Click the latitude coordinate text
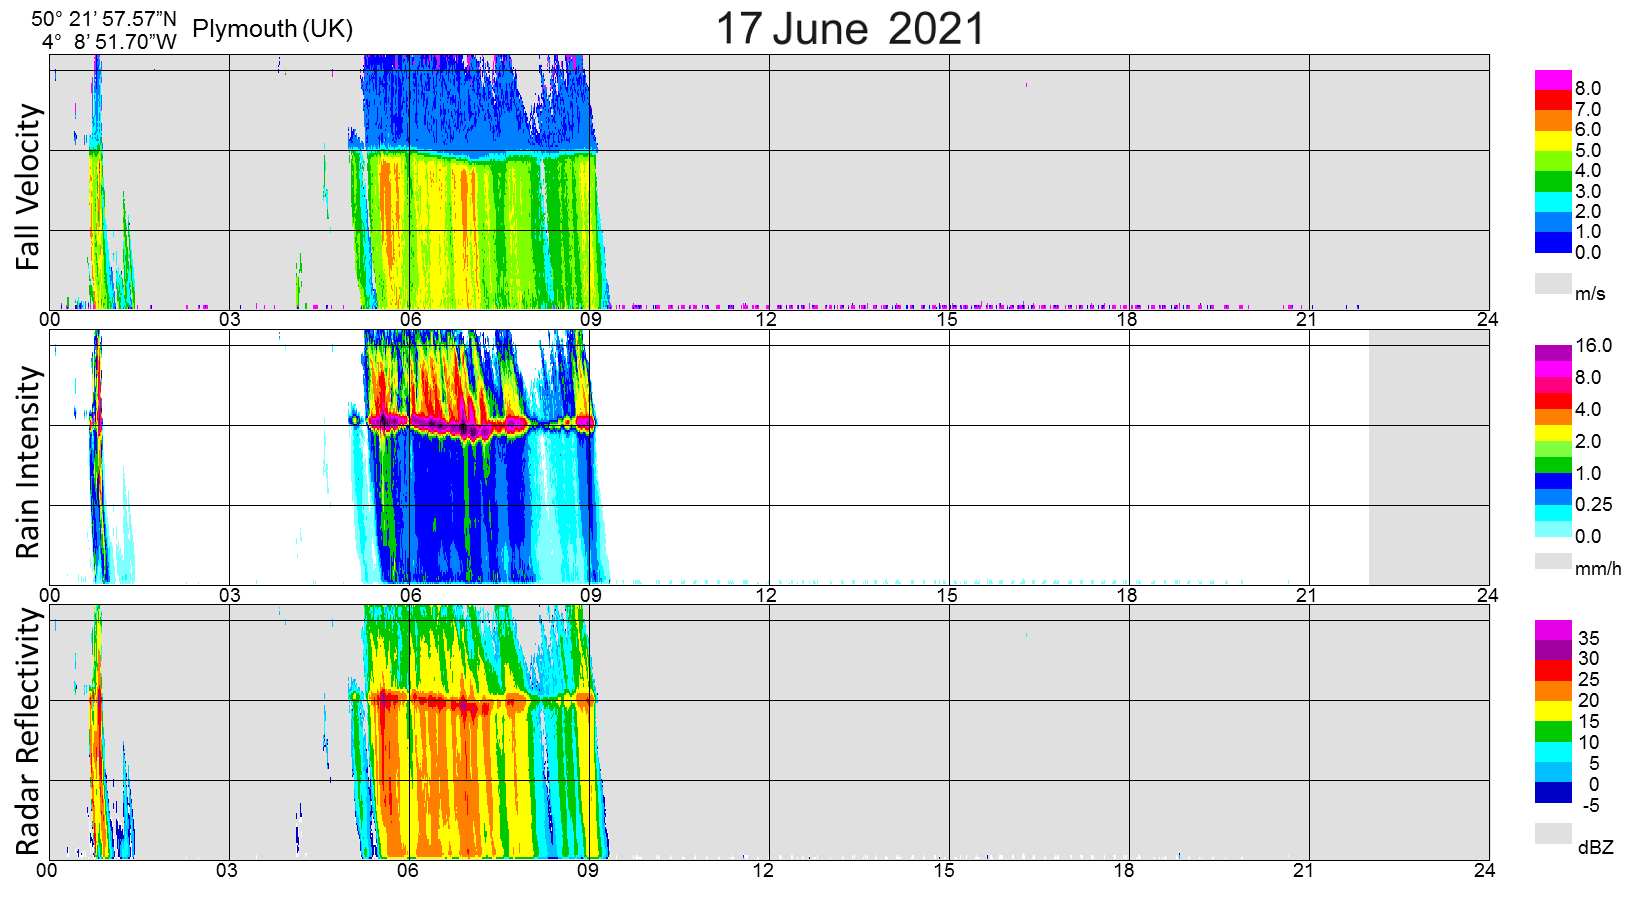The height and width of the screenshot is (900, 1640). (x=104, y=19)
